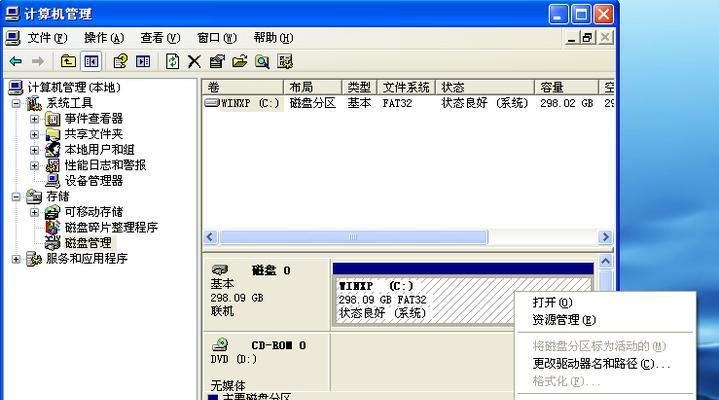Click the Disk 0 (磁盘 0) drive icon
Viewport: 719px width, 400px height.
[x=220, y=270]
